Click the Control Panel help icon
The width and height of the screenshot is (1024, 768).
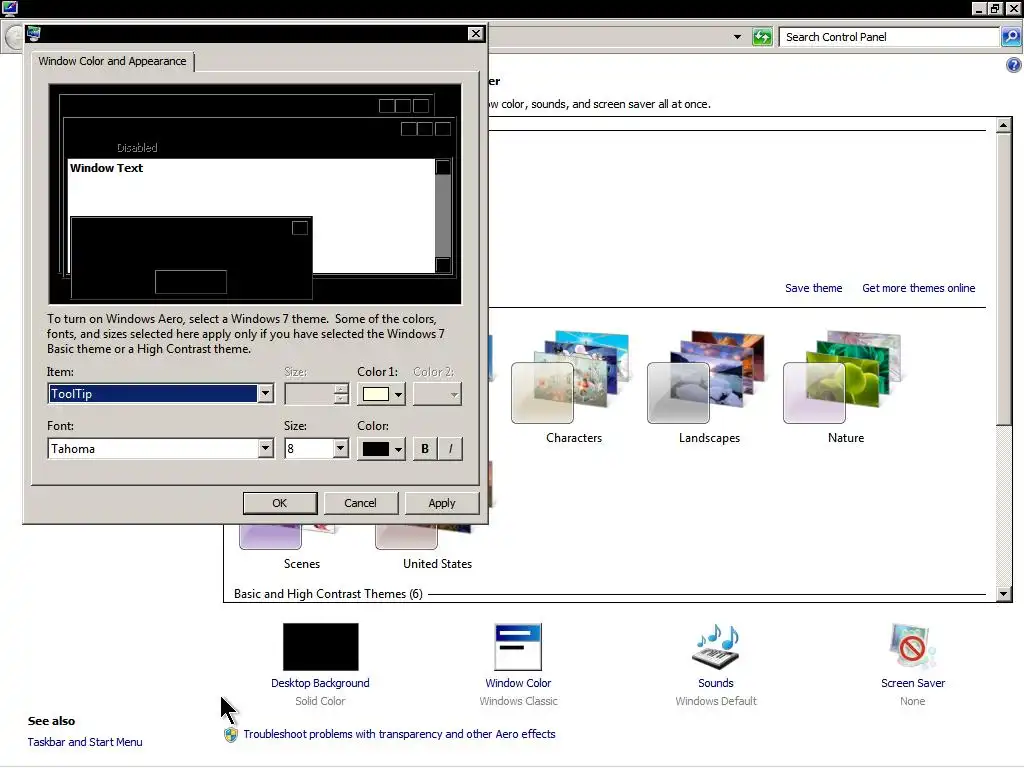[1014, 65]
